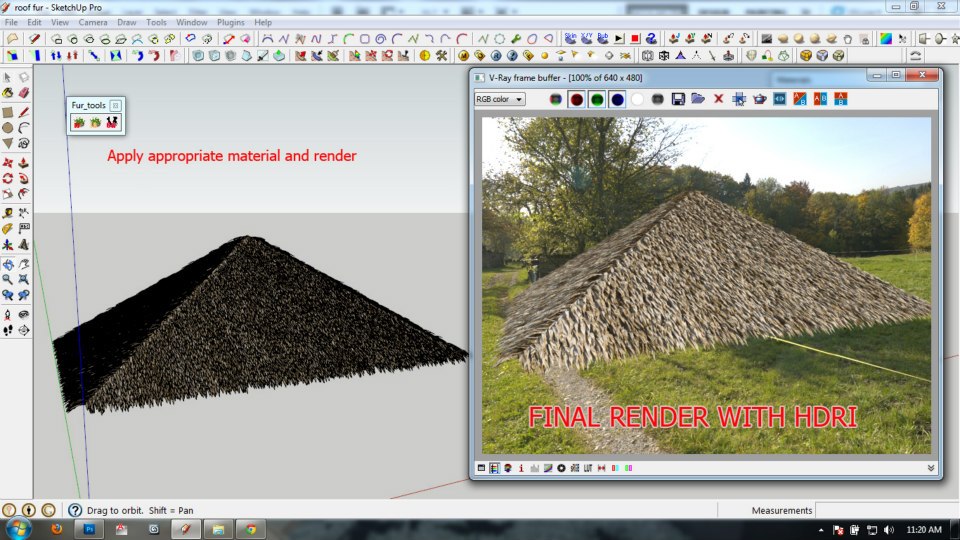
Task: Close the Fur_tools floating toolbar
Action: (x=115, y=105)
